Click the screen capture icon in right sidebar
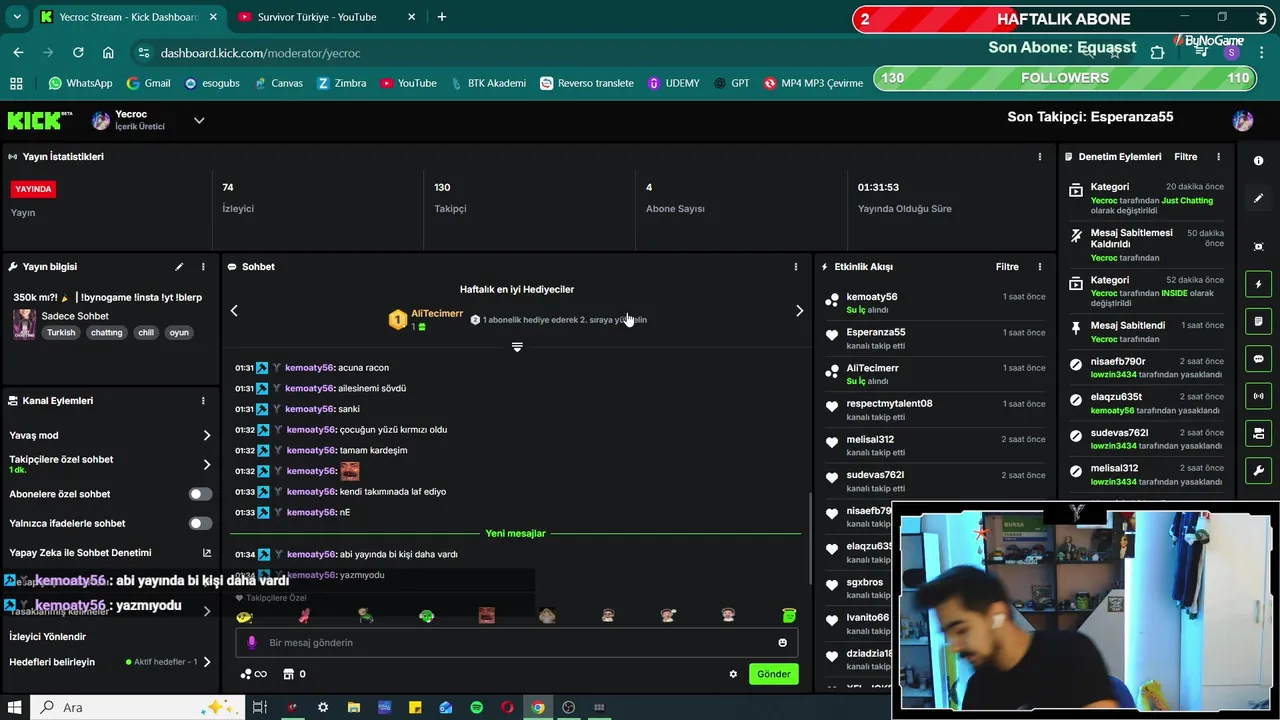Viewport: 1280px width, 720px height. 1258,246
